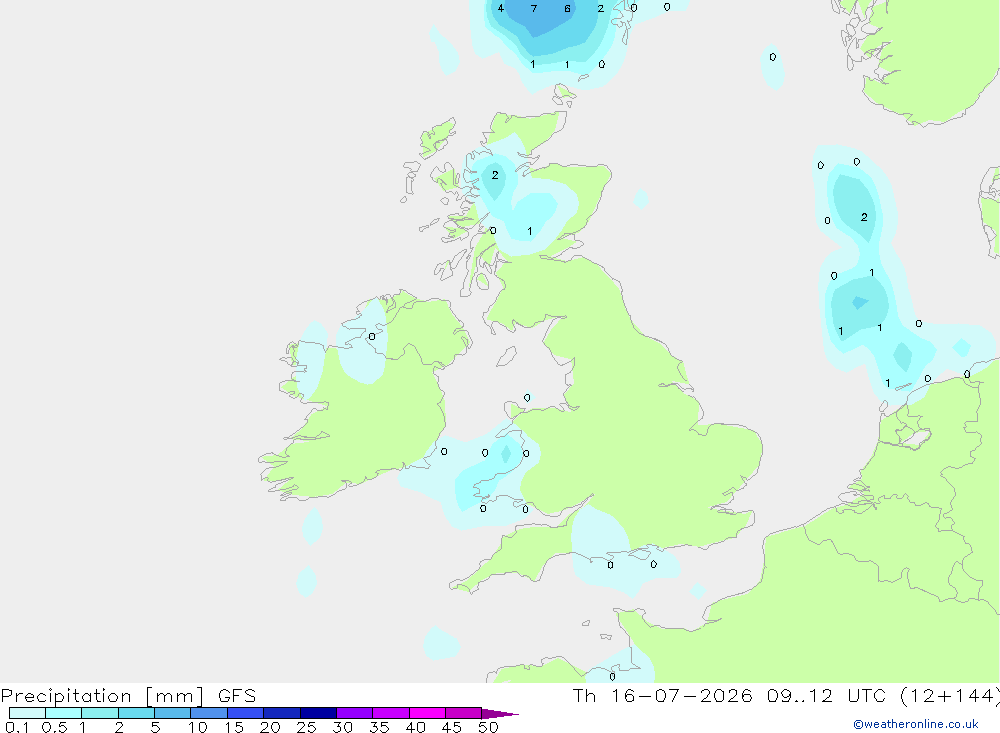Click the 'GFS' model label
This screenshot has width=1000, height=733.
pos(237,695)
